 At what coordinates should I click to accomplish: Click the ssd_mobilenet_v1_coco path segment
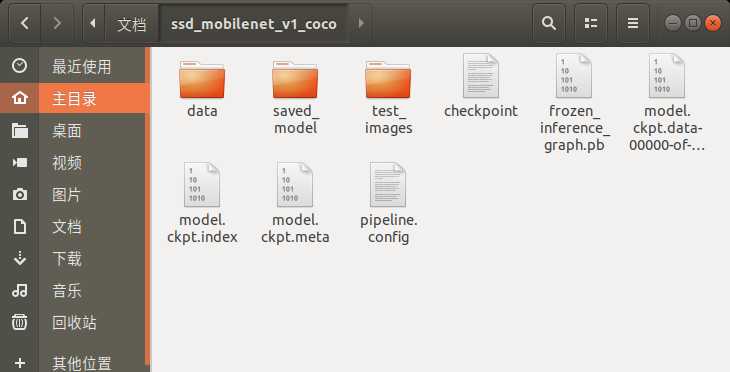(x=254, y=24)
